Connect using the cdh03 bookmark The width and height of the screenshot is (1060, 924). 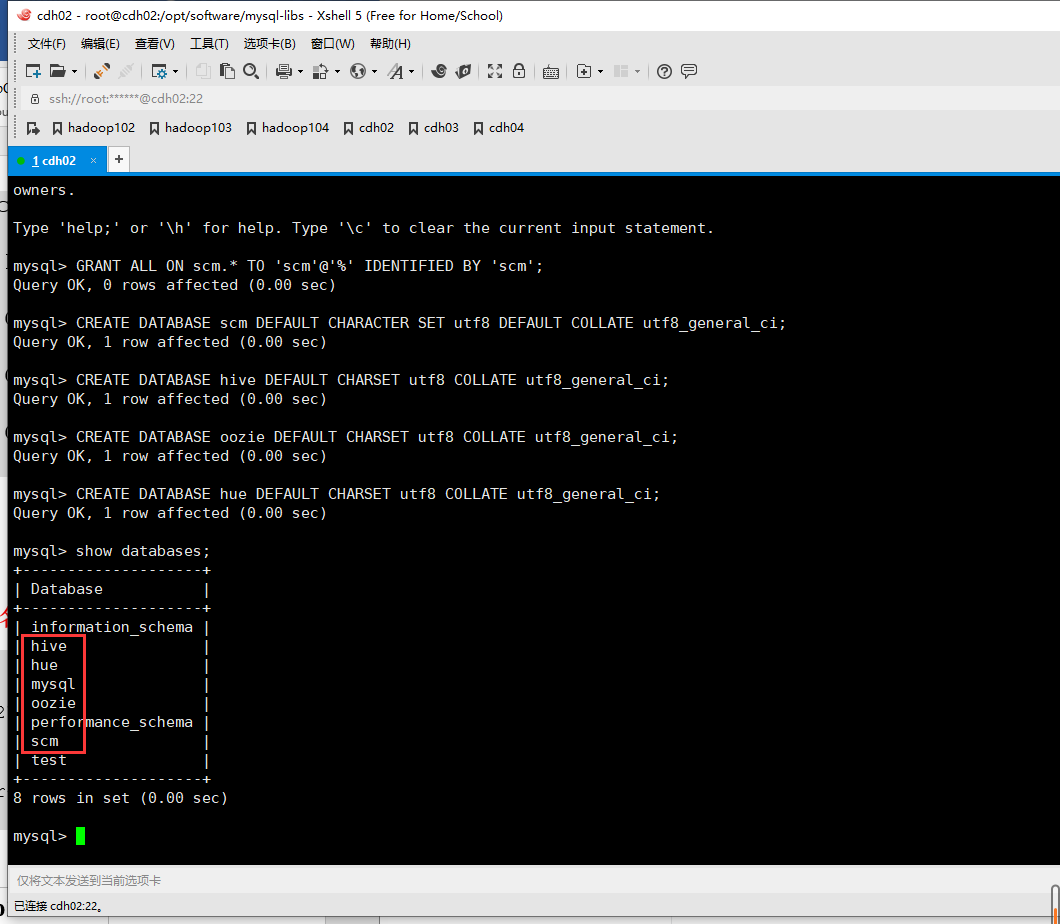tap(433, 128)
